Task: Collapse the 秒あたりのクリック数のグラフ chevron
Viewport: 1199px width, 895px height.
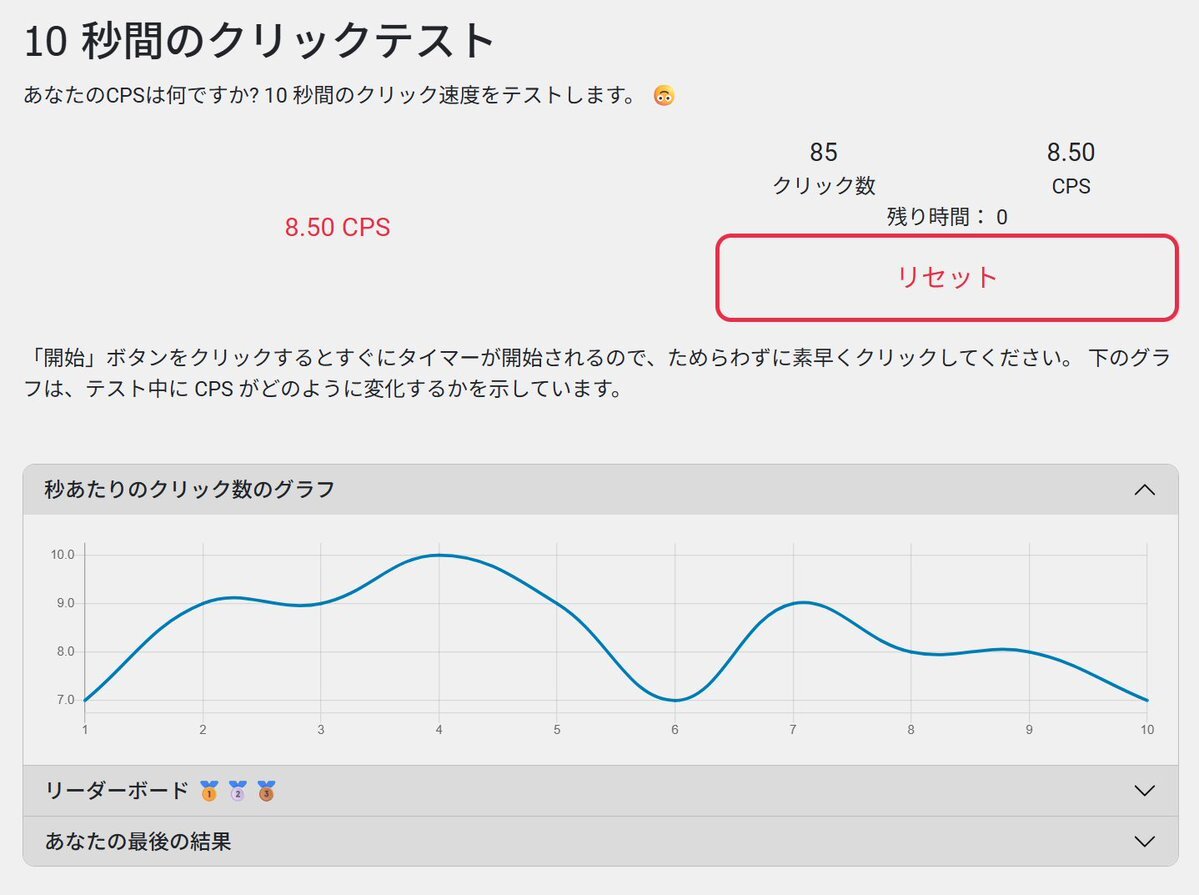Action: 1144,490
